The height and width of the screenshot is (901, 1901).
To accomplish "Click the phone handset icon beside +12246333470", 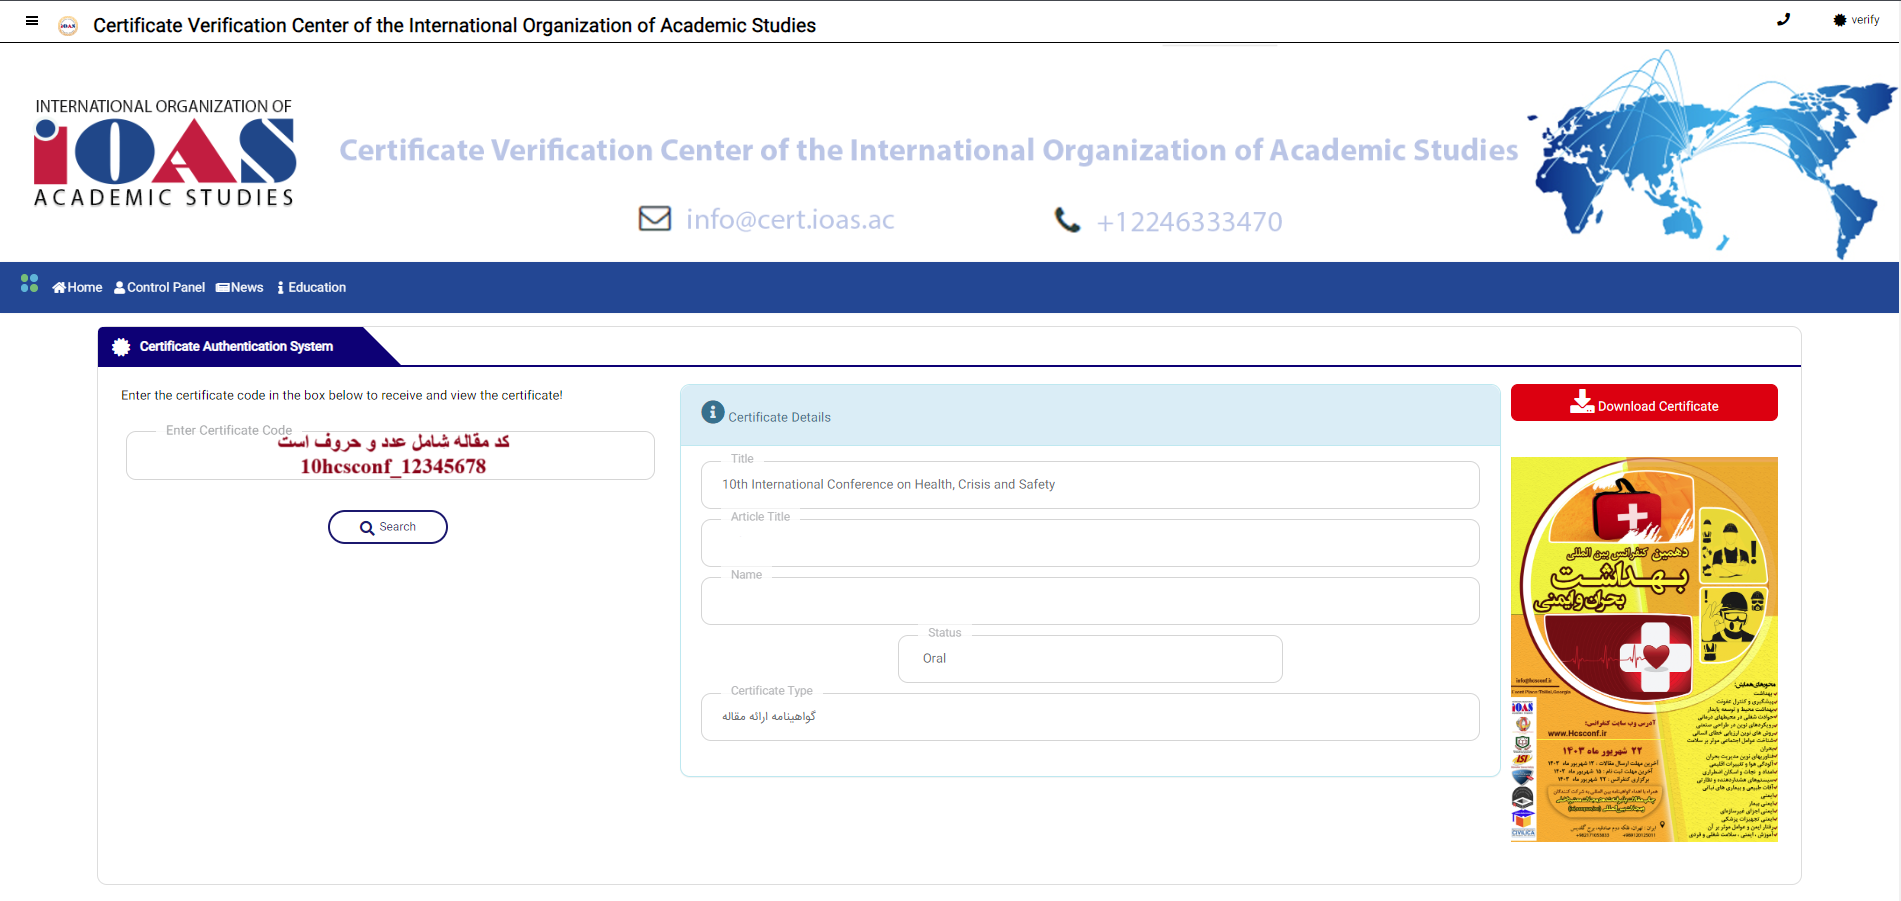I will click(1068, 220).
